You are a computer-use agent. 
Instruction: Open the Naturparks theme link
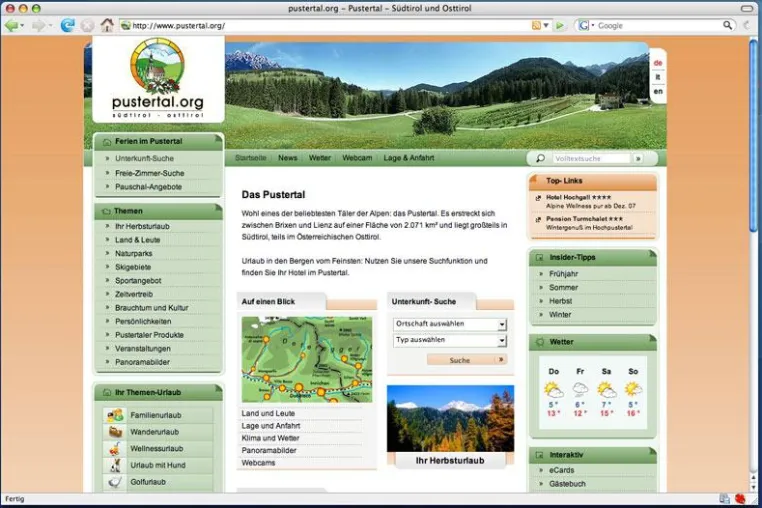[x=134, y=253]
